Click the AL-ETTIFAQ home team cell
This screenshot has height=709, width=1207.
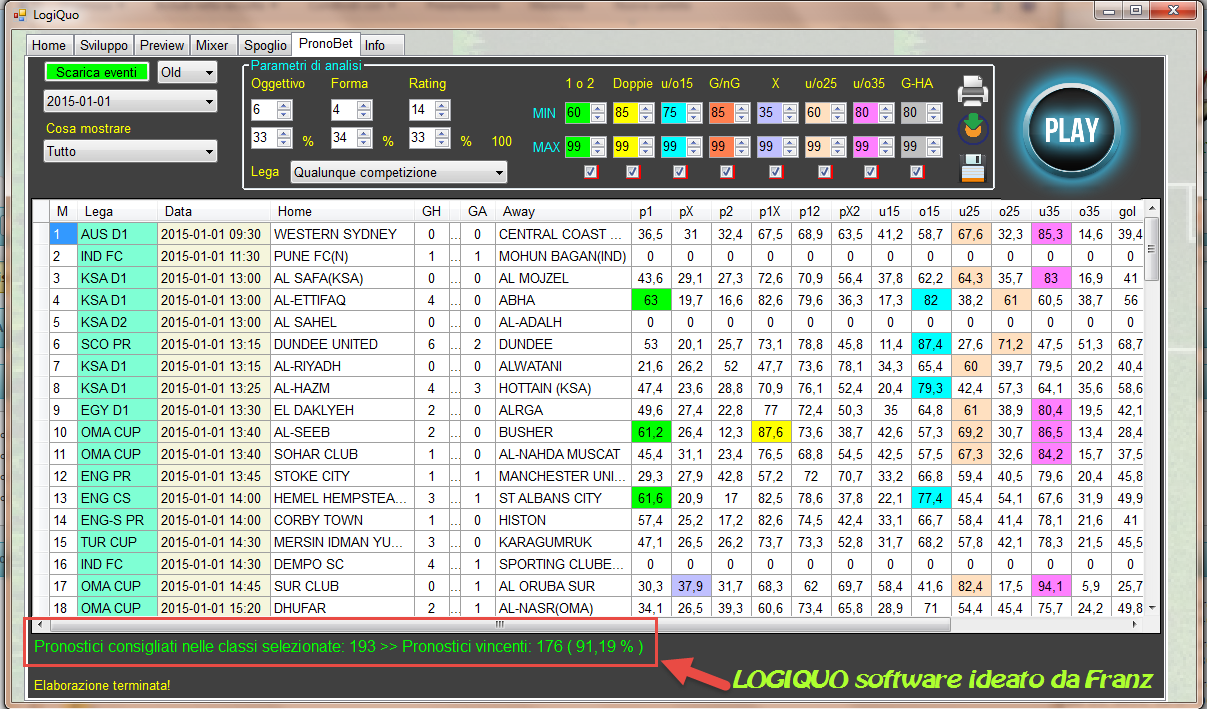coord(343,300)
